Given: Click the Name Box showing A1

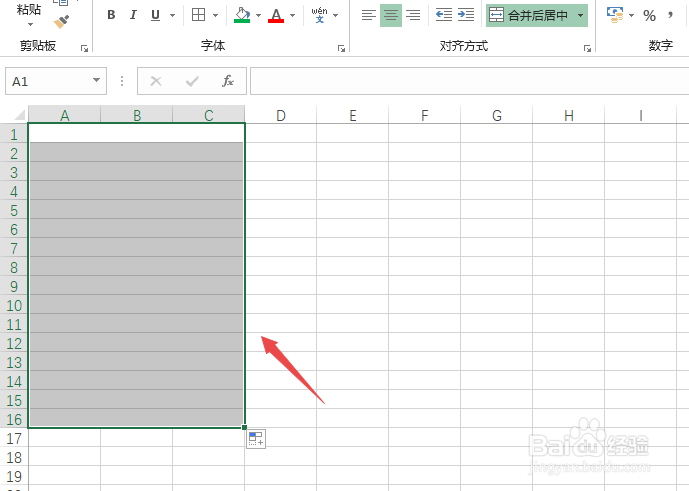Looking at the screenshot, I should (x=56, y=81).
